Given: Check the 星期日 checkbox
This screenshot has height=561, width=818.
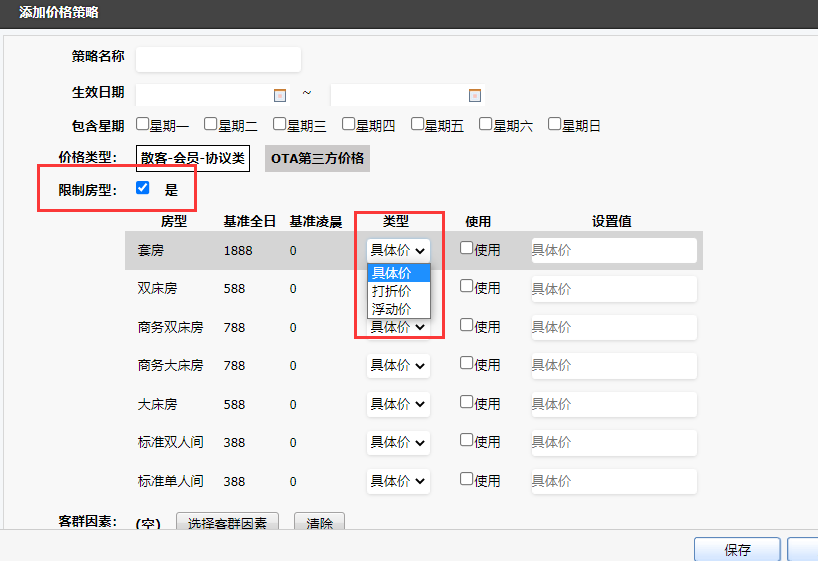Looking at the screenshot, I should (555, 124).
